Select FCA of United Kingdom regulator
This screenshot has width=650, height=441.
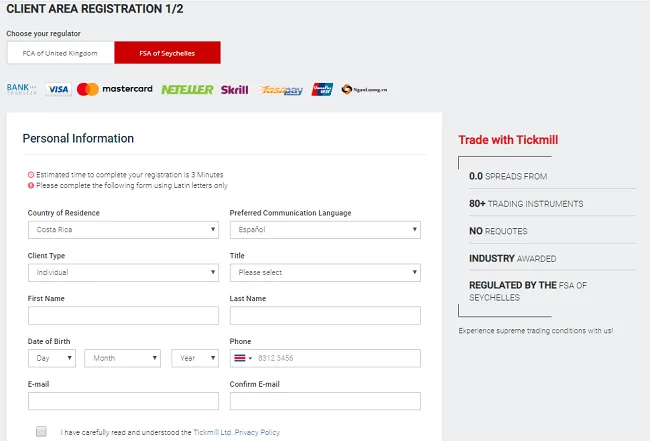pos(61,53)
